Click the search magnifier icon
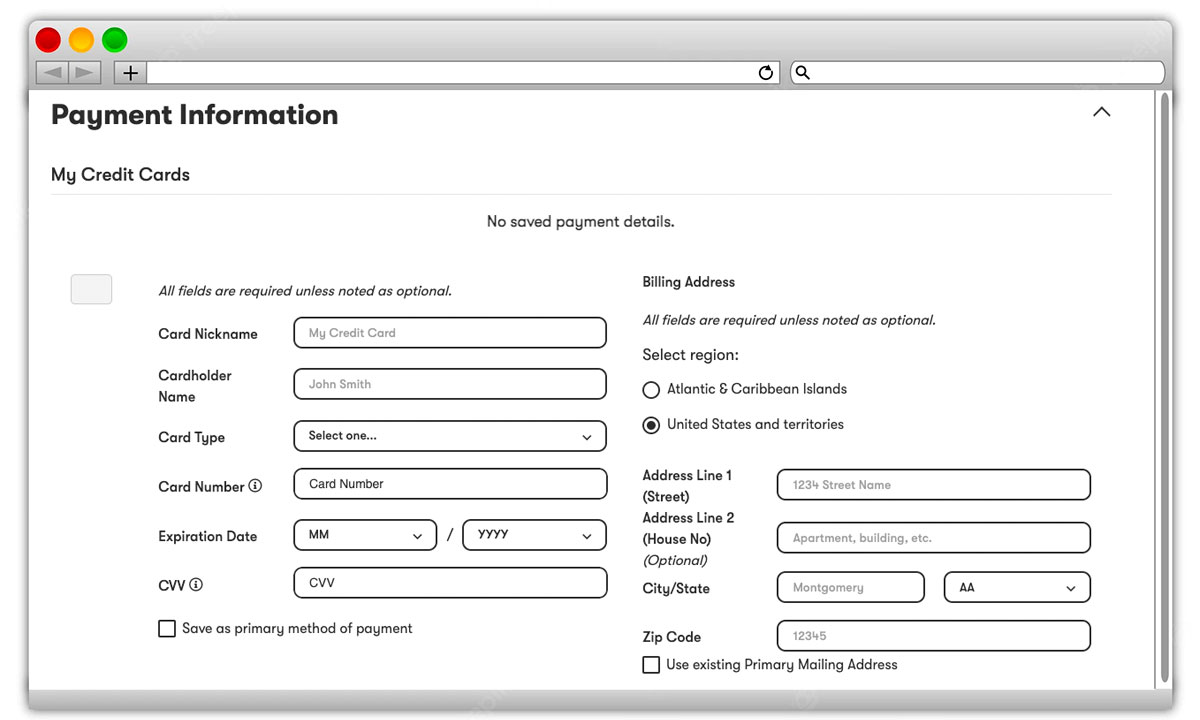This screenshot has width=1200, height=720. point(802,73)
